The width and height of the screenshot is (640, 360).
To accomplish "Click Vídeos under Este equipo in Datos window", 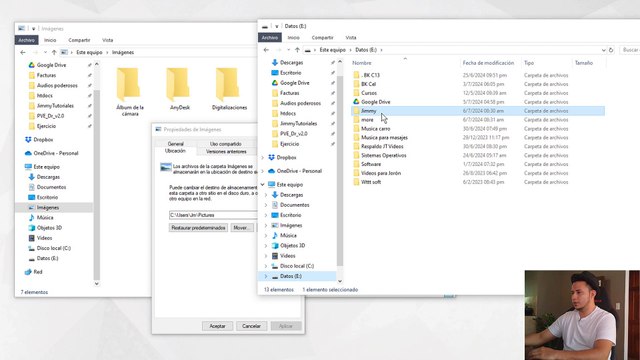I will point(287,256).
